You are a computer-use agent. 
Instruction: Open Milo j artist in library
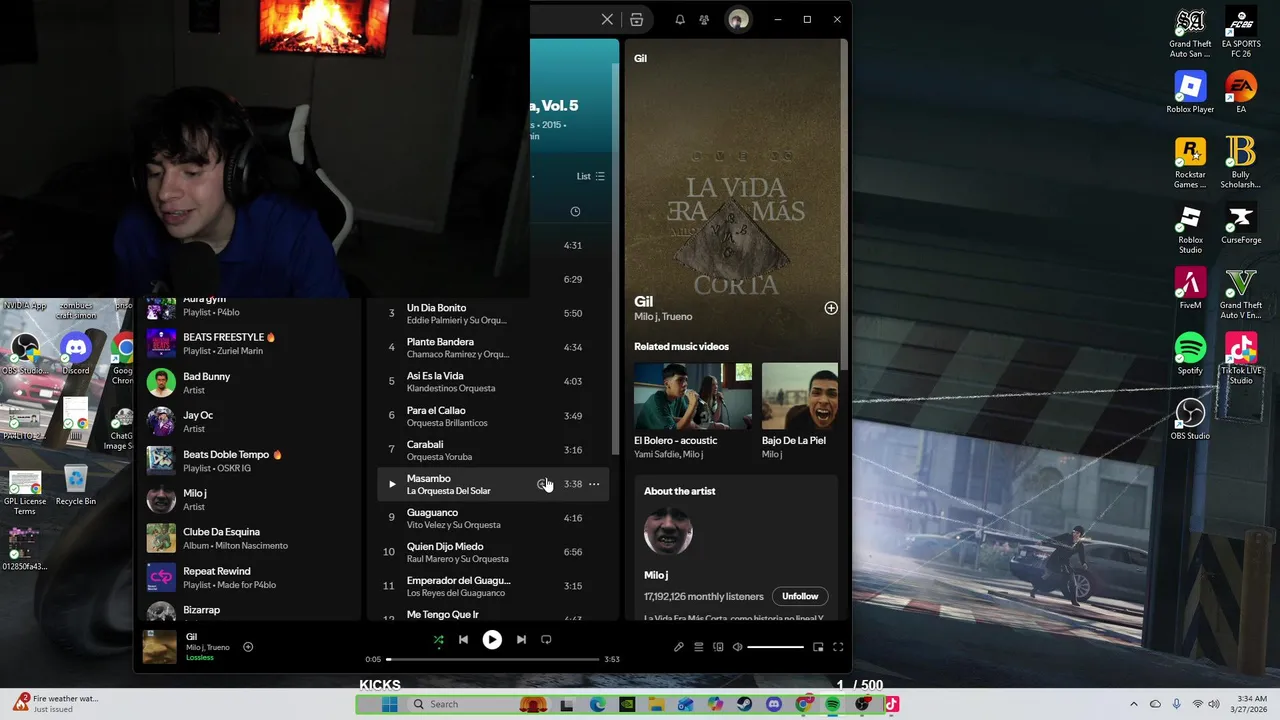point(250,500)
